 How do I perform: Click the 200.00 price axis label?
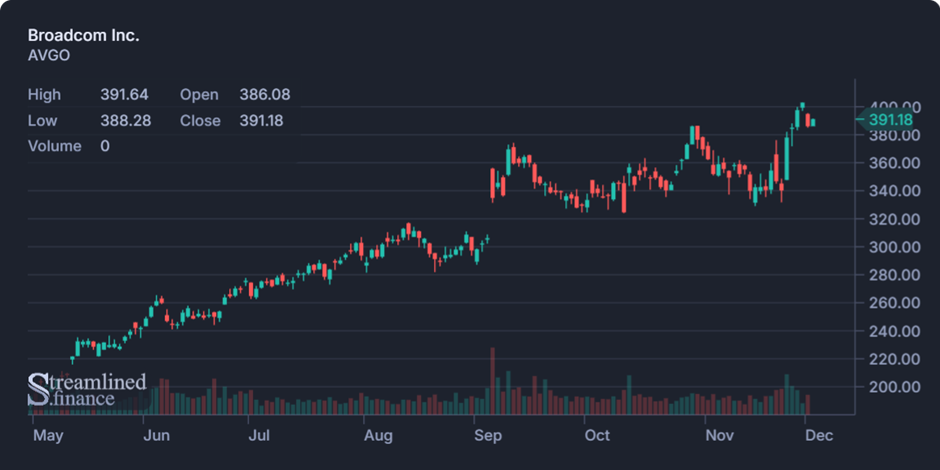coord(893,387)
